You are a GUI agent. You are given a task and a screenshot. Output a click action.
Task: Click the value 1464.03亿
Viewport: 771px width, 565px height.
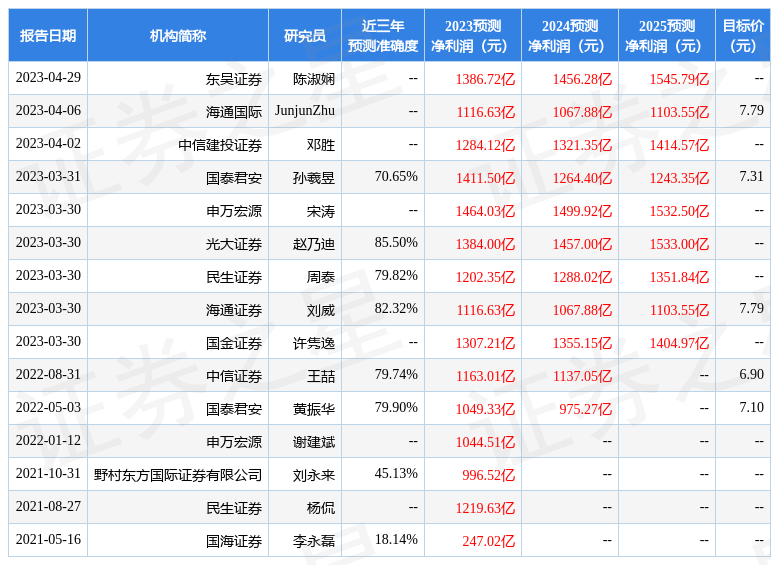point(485,211)
